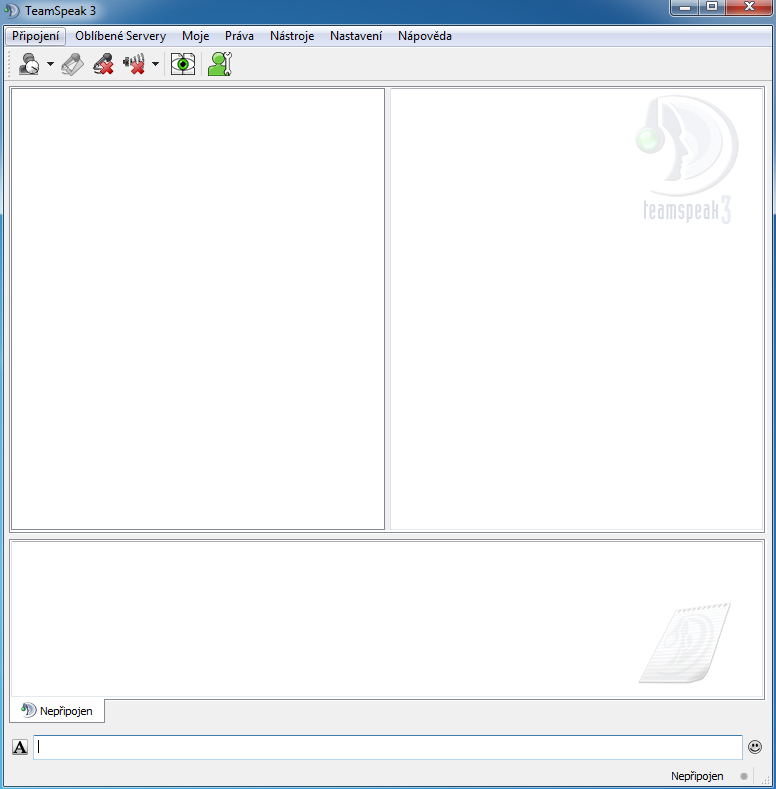Open the Nástroje menu
776x789 pixels.
click(291, 36)
